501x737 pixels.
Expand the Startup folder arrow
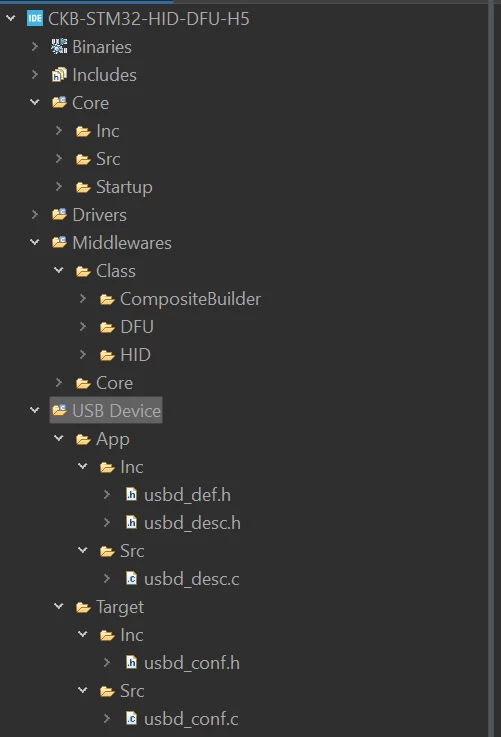click(x=59, y=187)
